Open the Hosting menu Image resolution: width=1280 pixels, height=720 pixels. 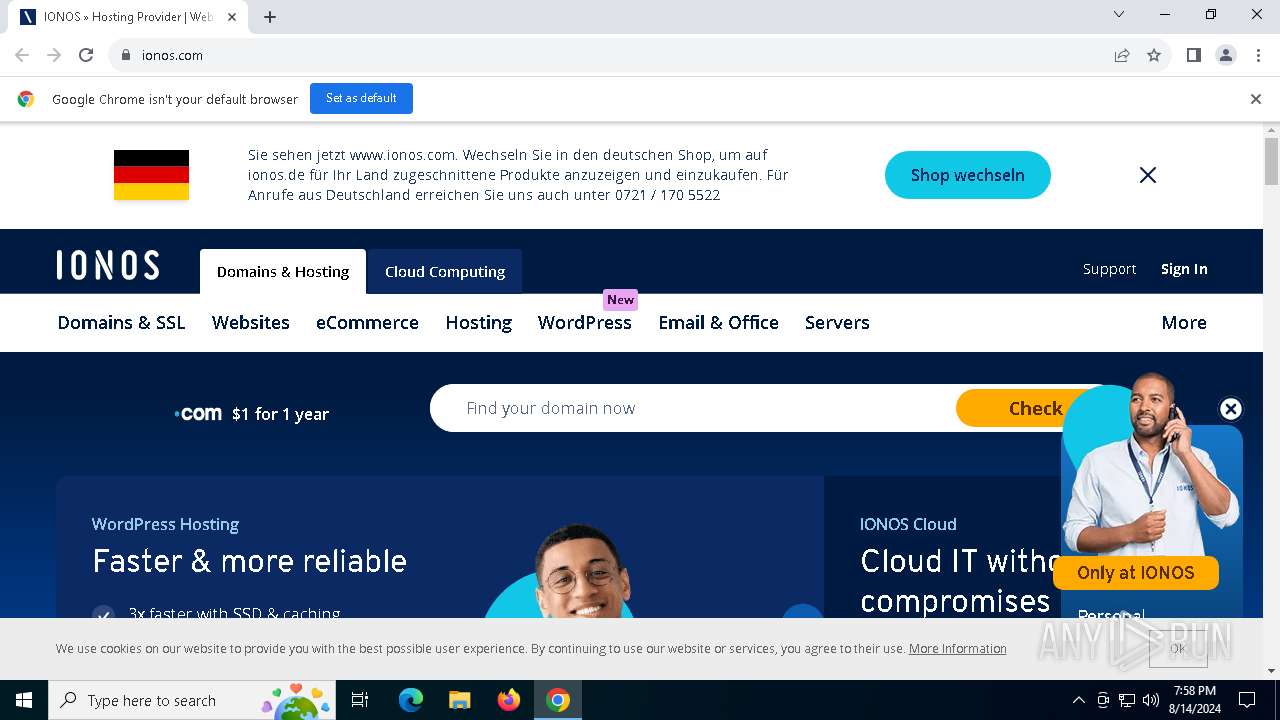[478, 323]
